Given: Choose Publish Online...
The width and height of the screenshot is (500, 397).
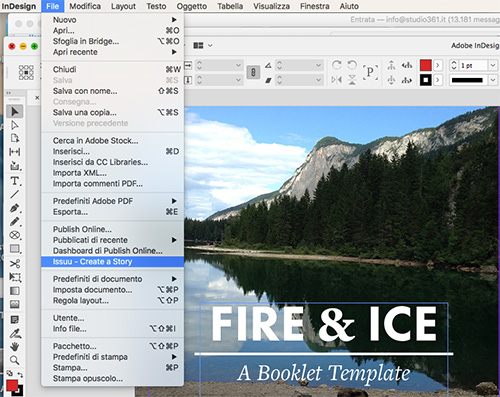Looking at the screenshot, I should (x=113, y=229).
